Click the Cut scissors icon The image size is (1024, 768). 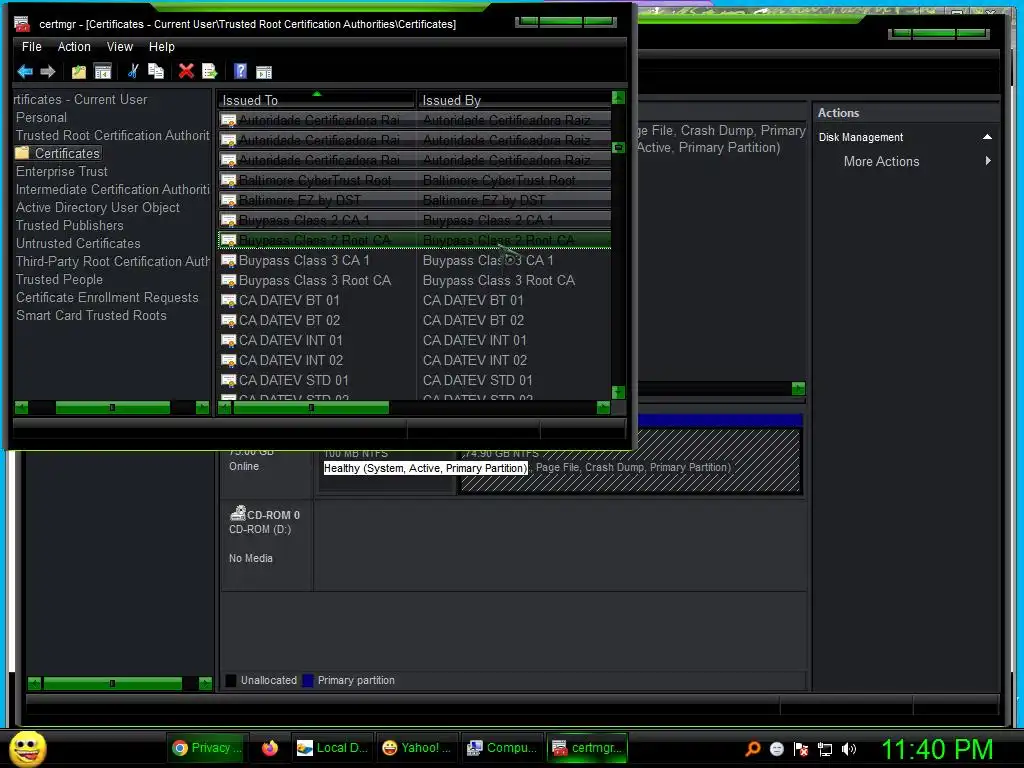pyautogui.click(x=133, y=71)
